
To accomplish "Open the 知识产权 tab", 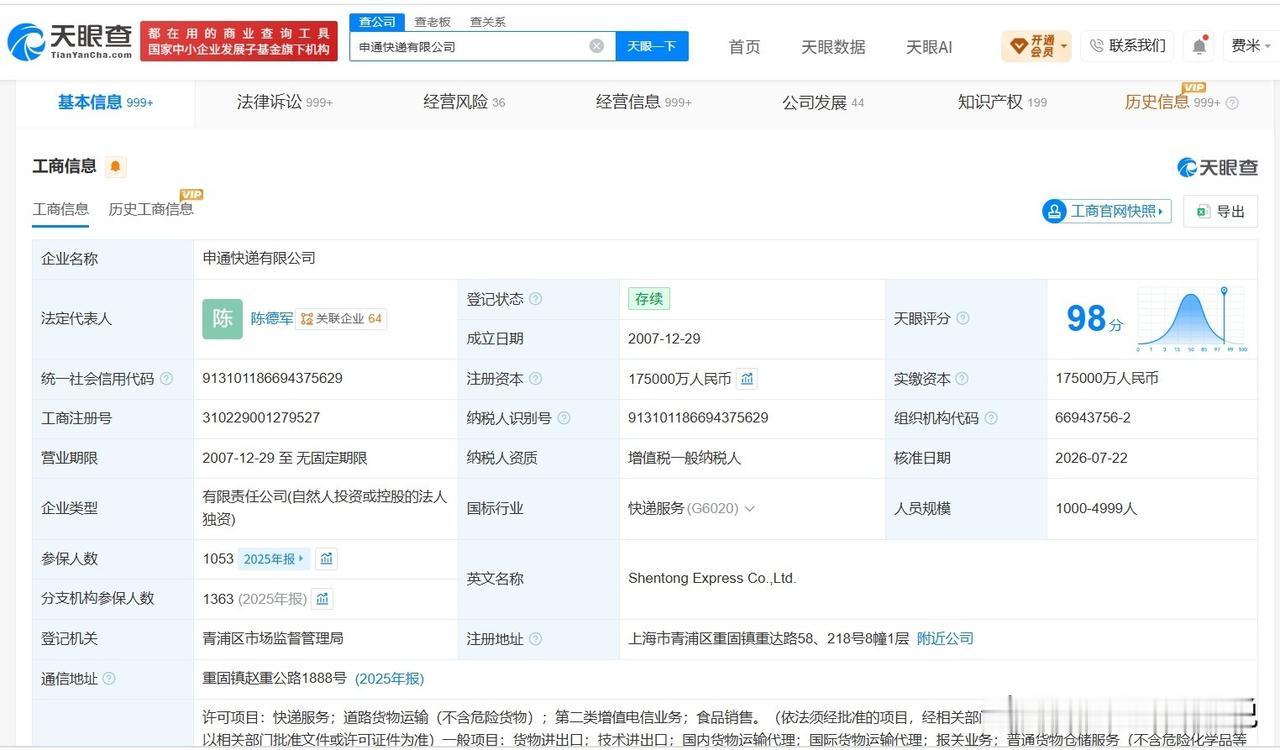I will click(1002, 102).
